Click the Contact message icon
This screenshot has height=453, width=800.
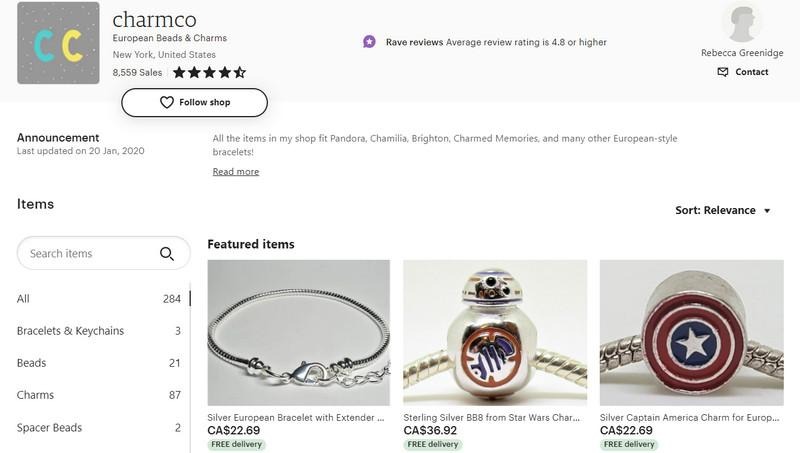[723, 72]
